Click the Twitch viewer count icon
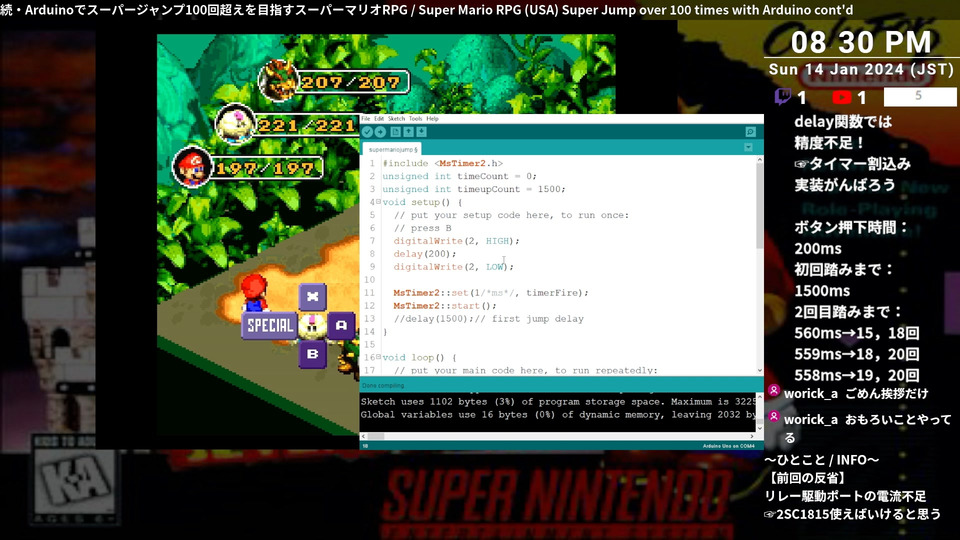 (782, 97)
